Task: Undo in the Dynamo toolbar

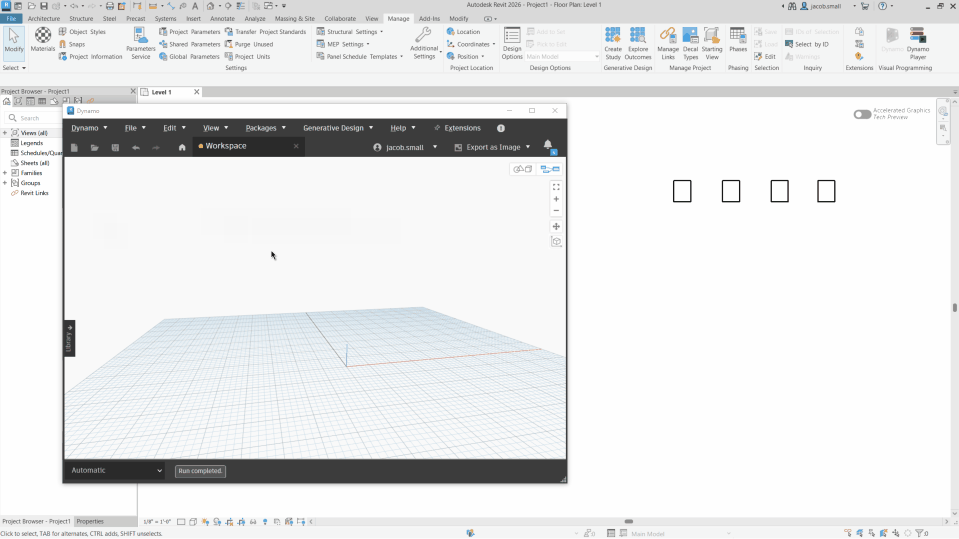Action: pos(136,147)
